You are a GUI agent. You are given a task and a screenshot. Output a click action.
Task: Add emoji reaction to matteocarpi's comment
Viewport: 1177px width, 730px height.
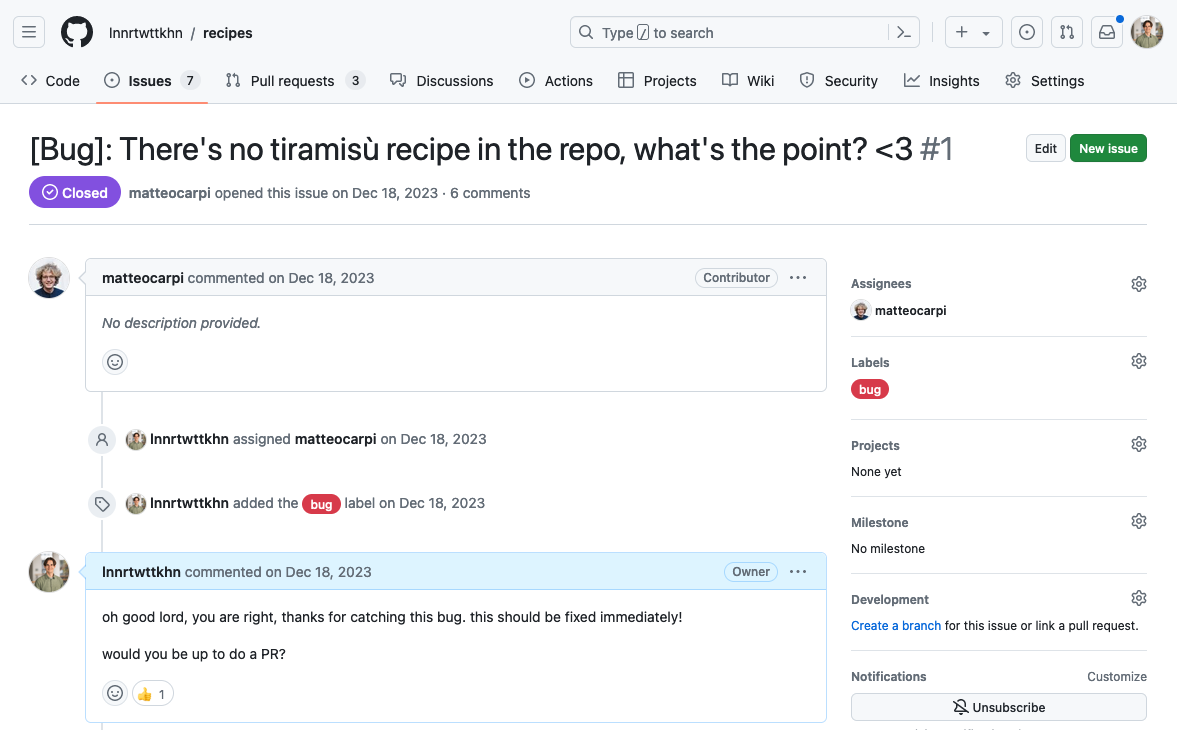[115, 362]
